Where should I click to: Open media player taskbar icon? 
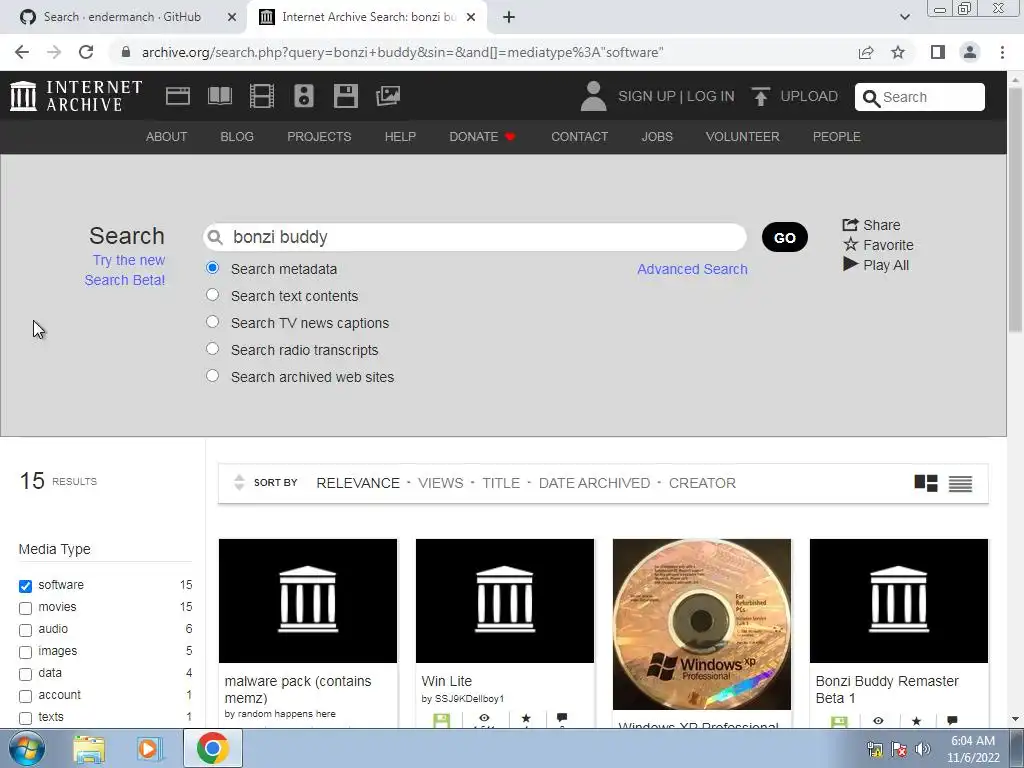[149, 749]
